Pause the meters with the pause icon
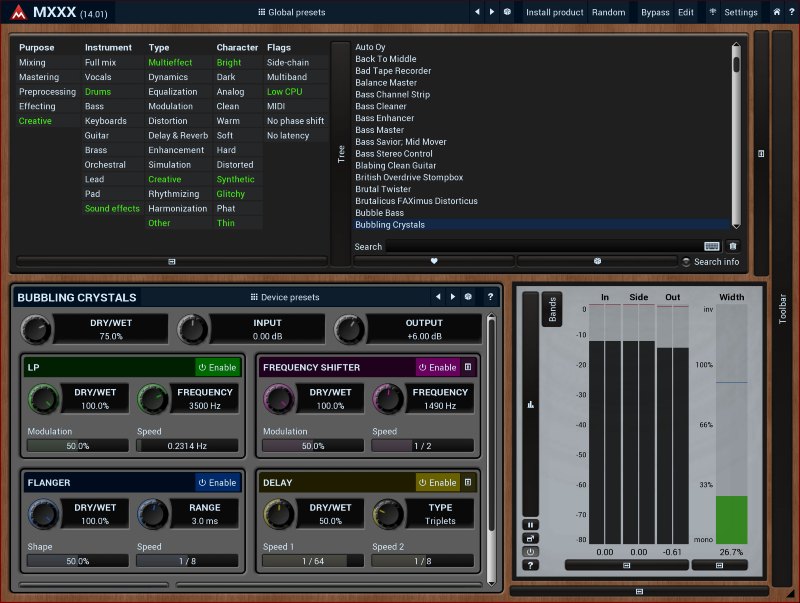Viewport: 800px width, 603px height. click(530, 524)
